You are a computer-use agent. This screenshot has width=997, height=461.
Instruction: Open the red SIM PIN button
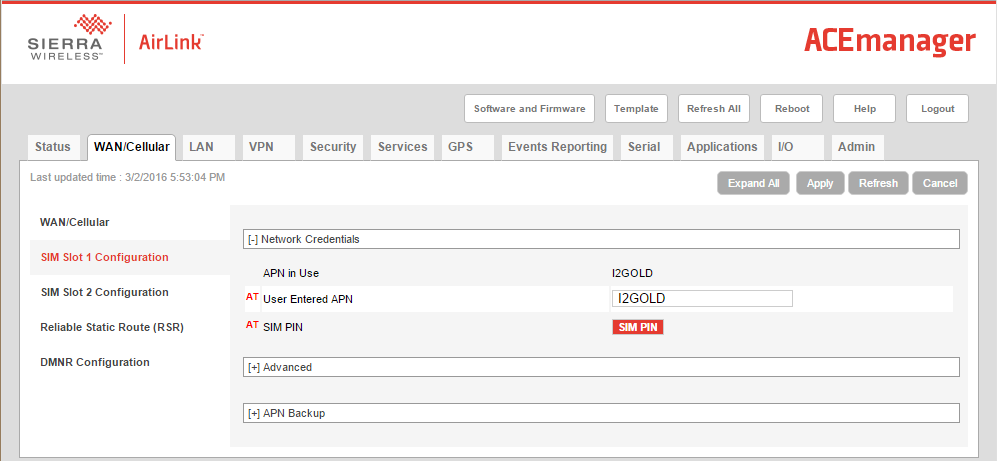pyautogui.click(x=638, y=327)
